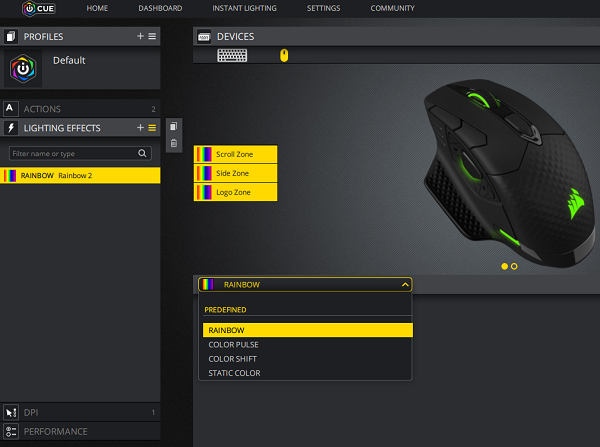Viewport: 600px width, 447px height.
Task: Click the rainbow swatch beside Rainbow 2
Action: click(10, 176)
